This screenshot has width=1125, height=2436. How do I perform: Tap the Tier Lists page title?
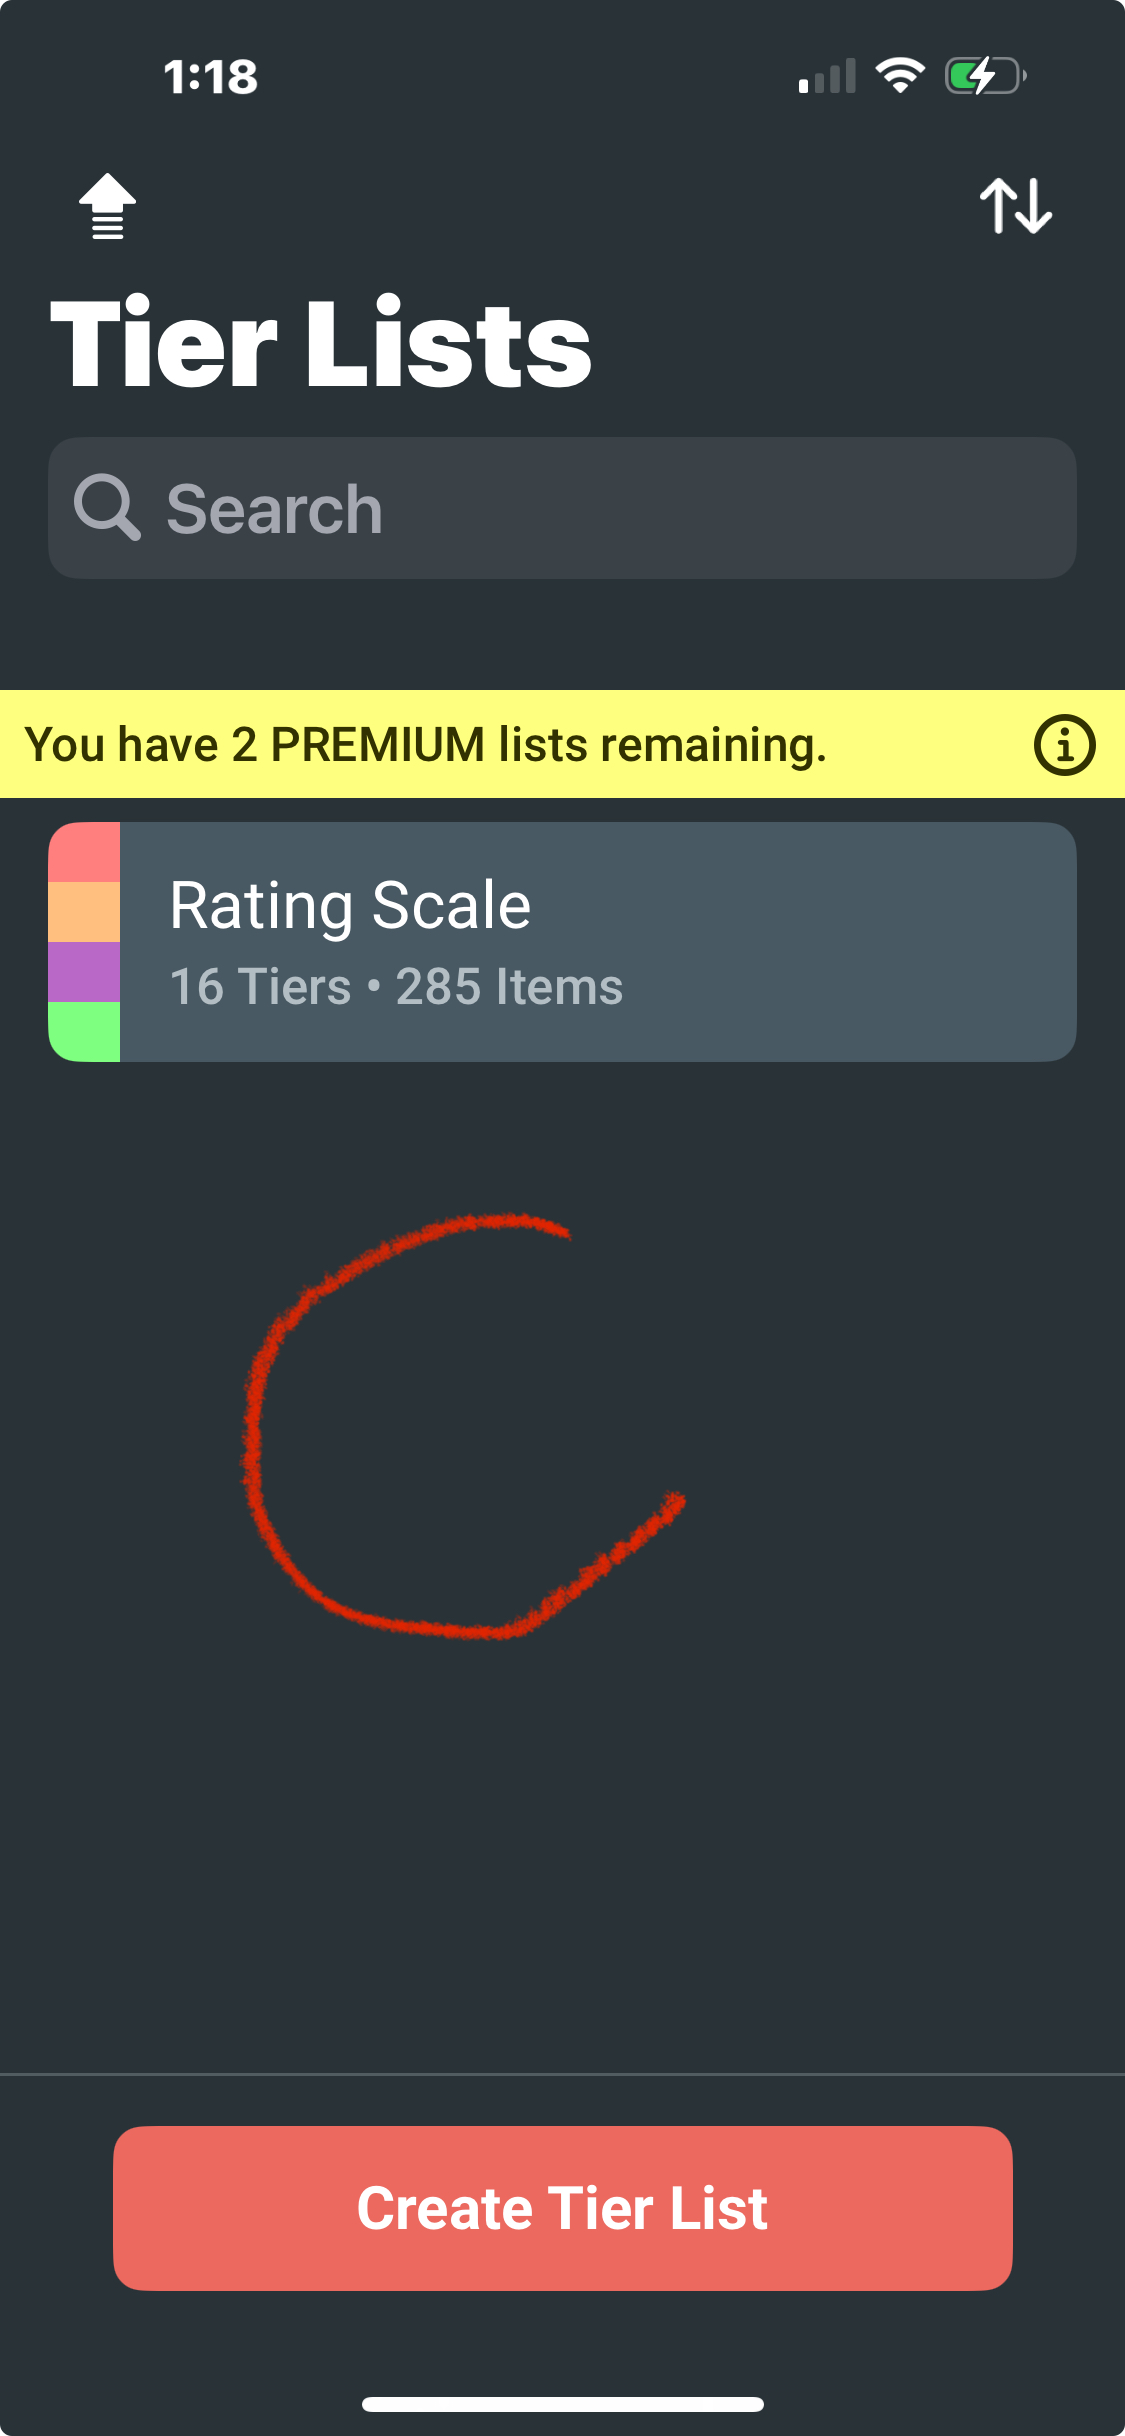pos(321,343)
